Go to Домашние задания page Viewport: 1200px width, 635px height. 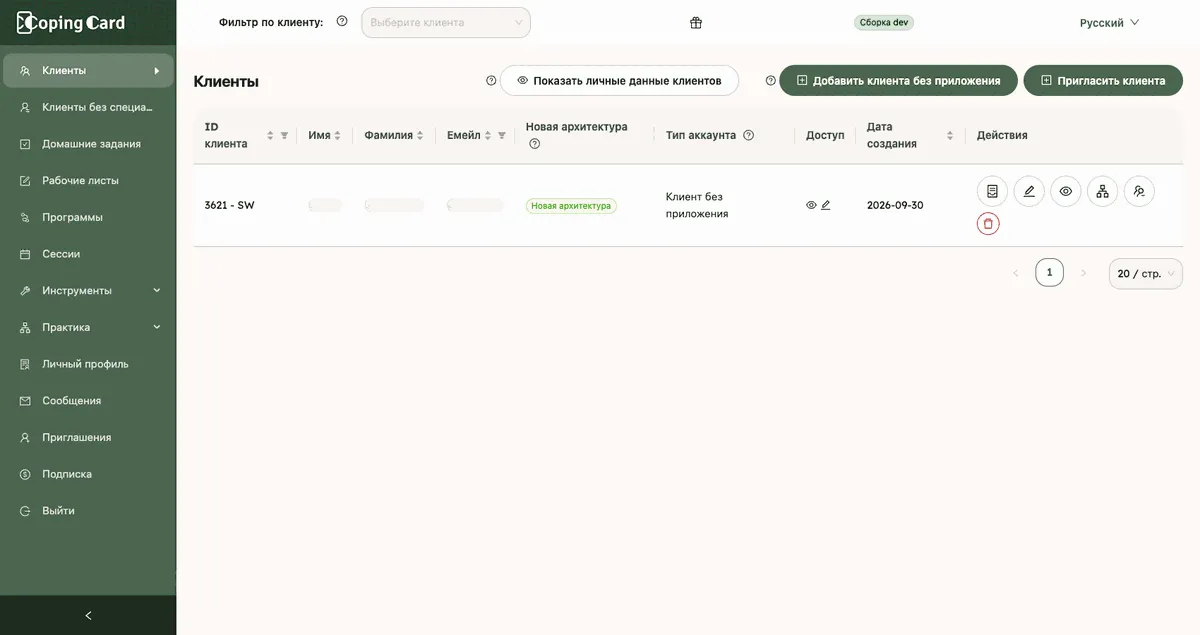click(x=88, y=144)
